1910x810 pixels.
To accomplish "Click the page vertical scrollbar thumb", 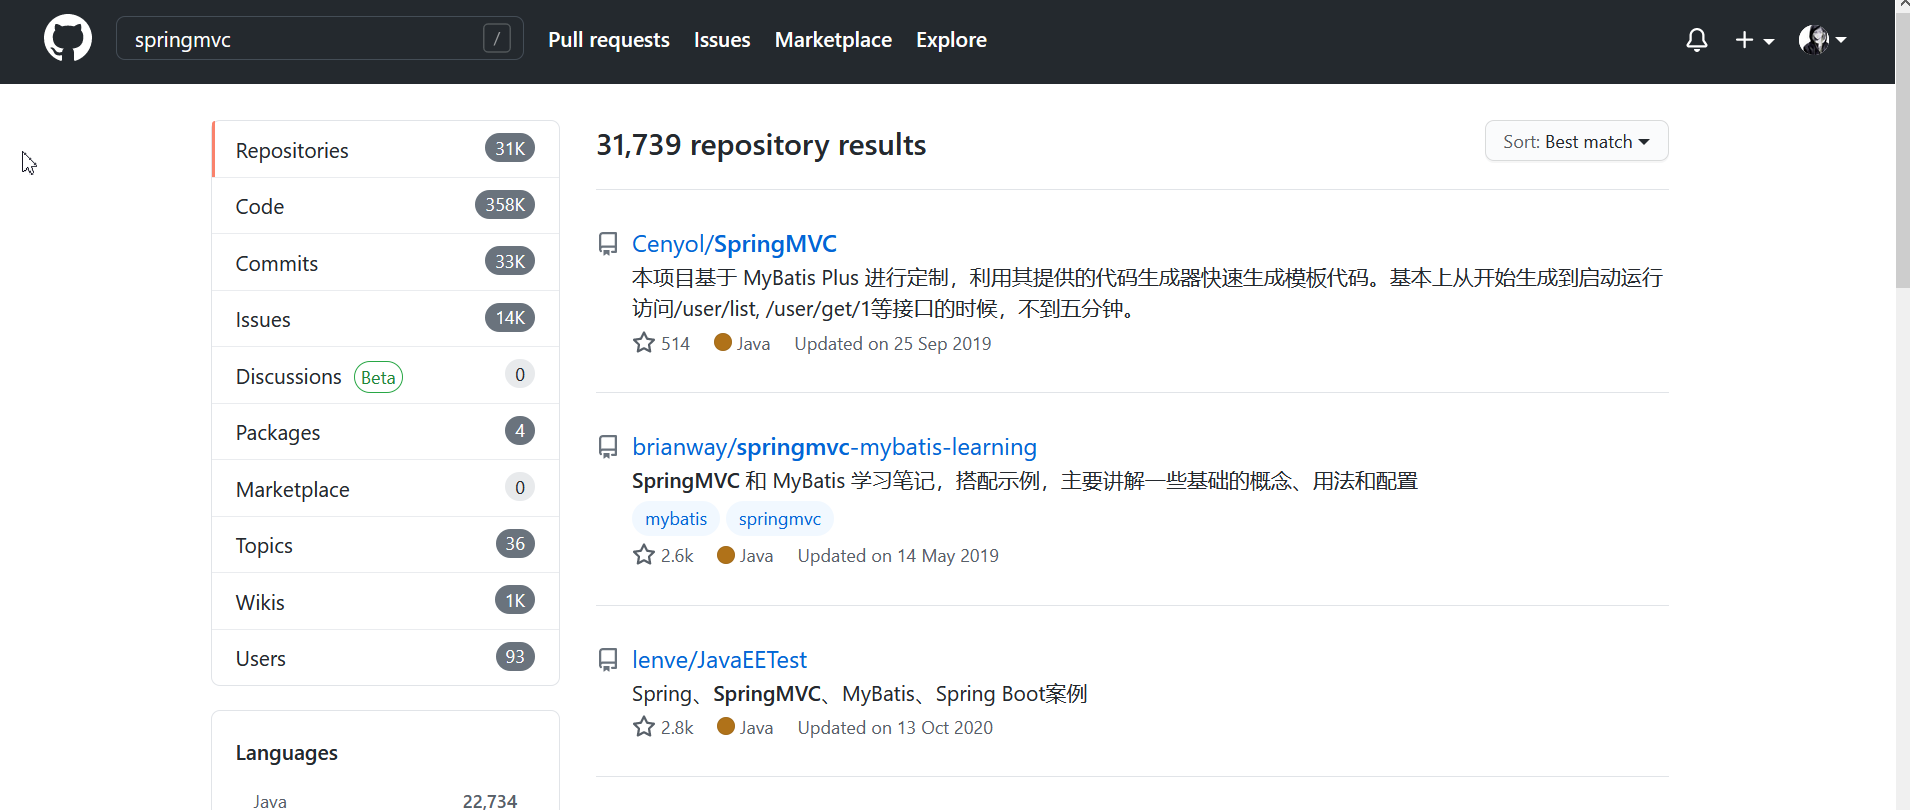I will [x=1902, y=150].
